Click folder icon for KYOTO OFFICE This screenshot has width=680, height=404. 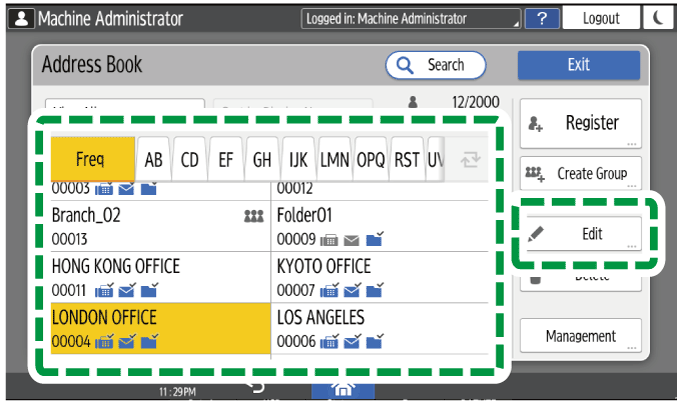coord(374,290)
